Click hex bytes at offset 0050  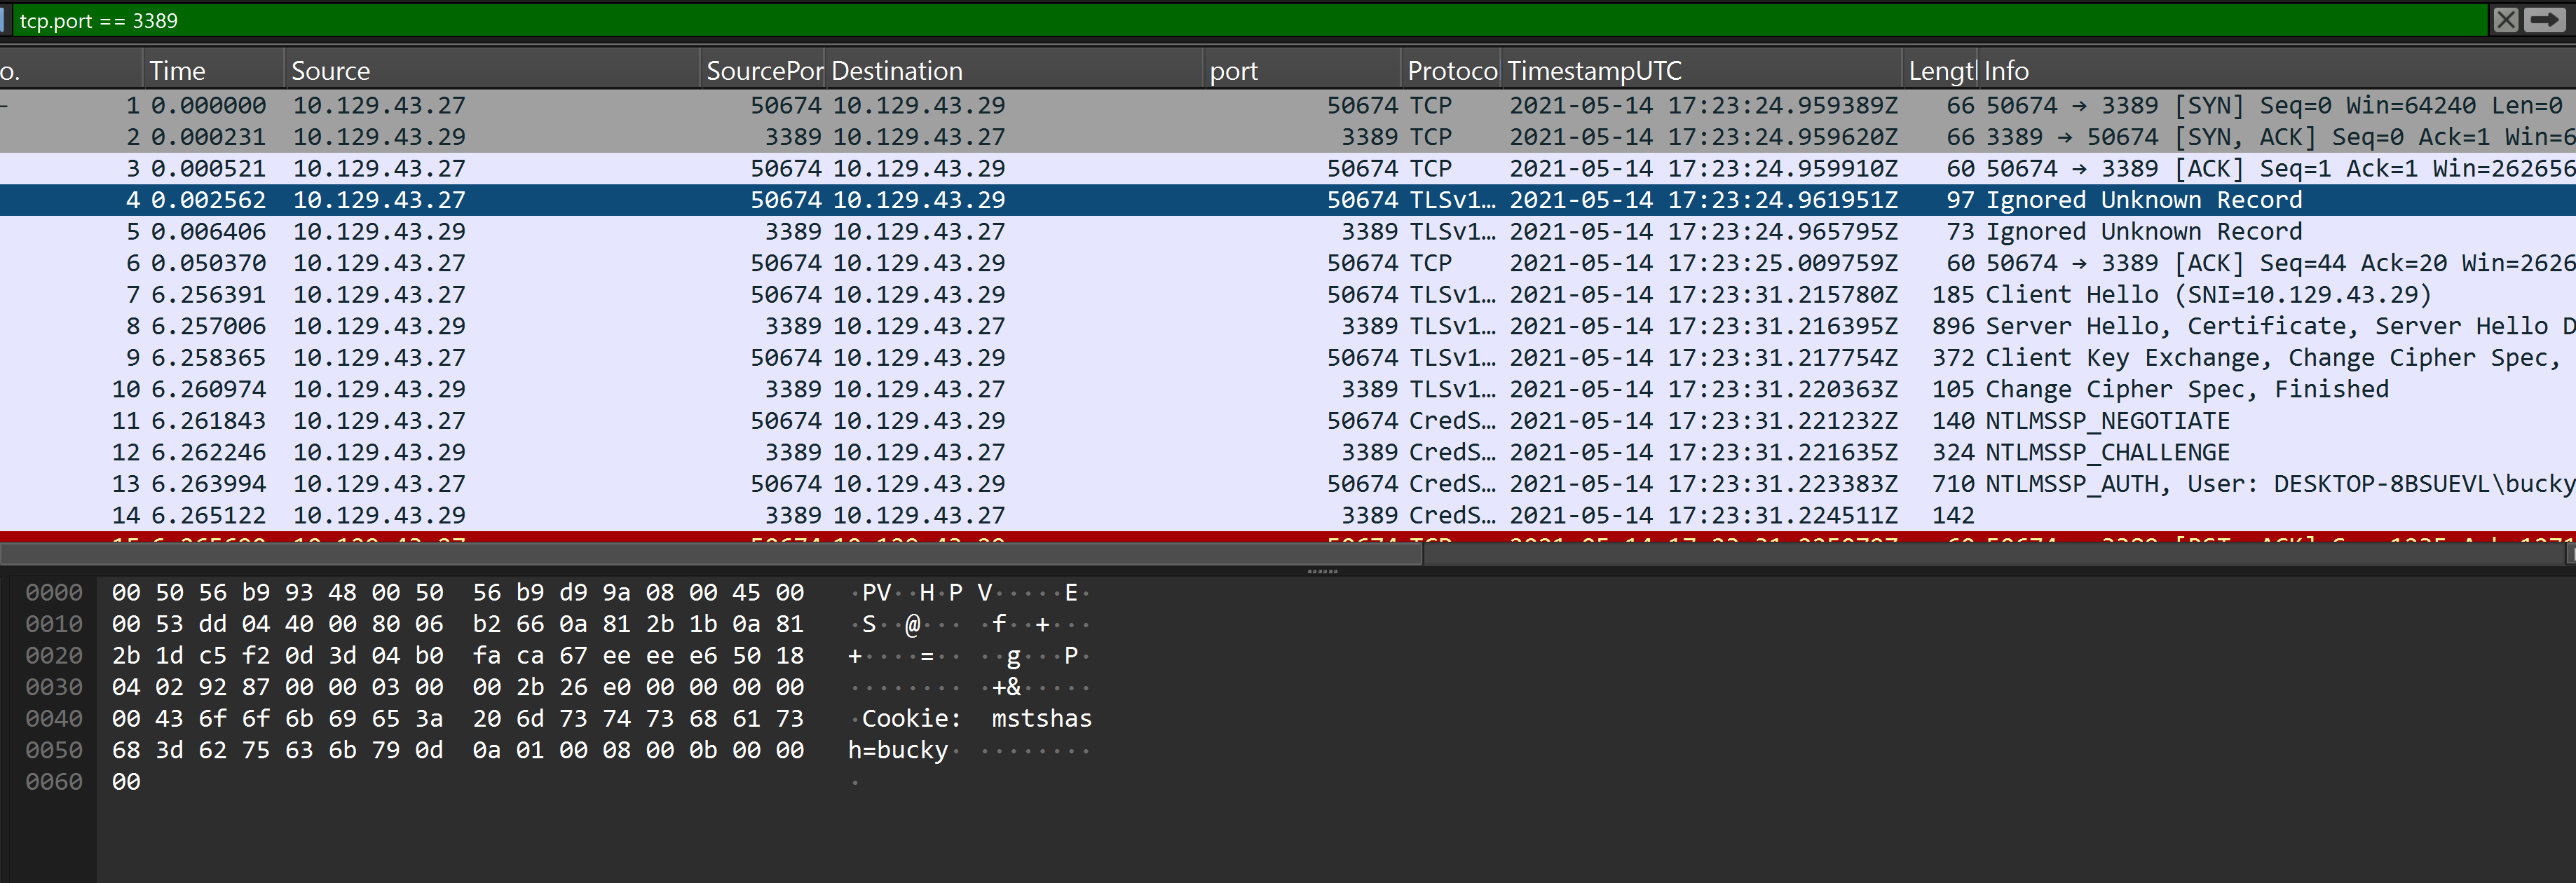[x=458, y=750]
